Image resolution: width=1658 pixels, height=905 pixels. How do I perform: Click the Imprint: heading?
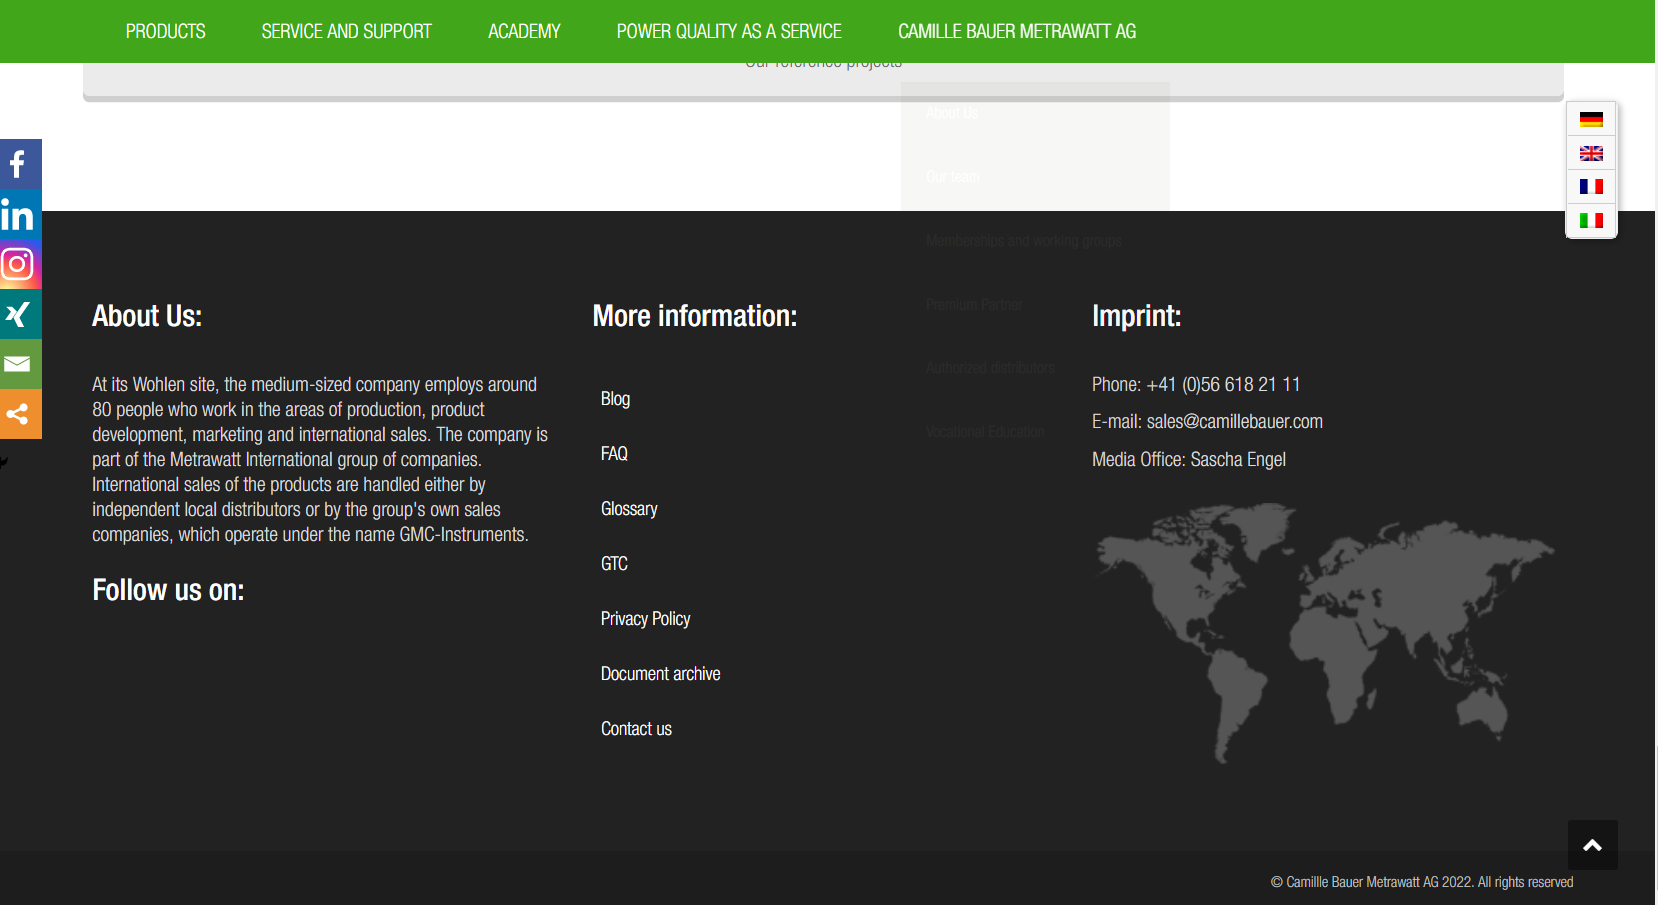1136,316
